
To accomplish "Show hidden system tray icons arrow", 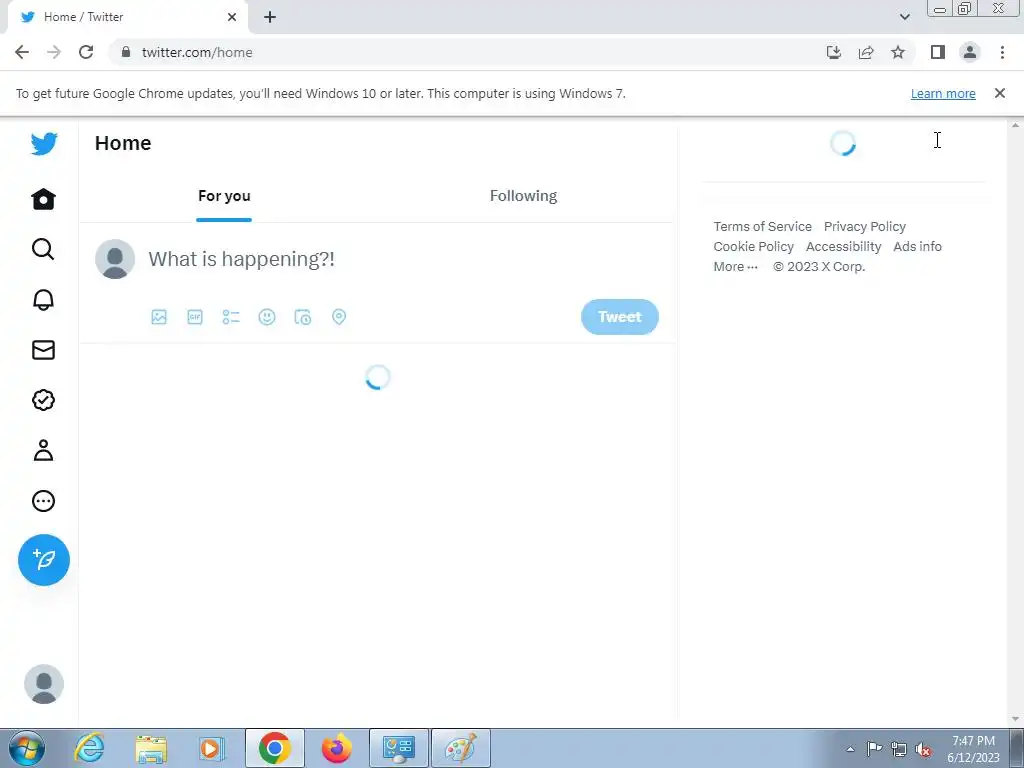I will (x=850, y=749).
